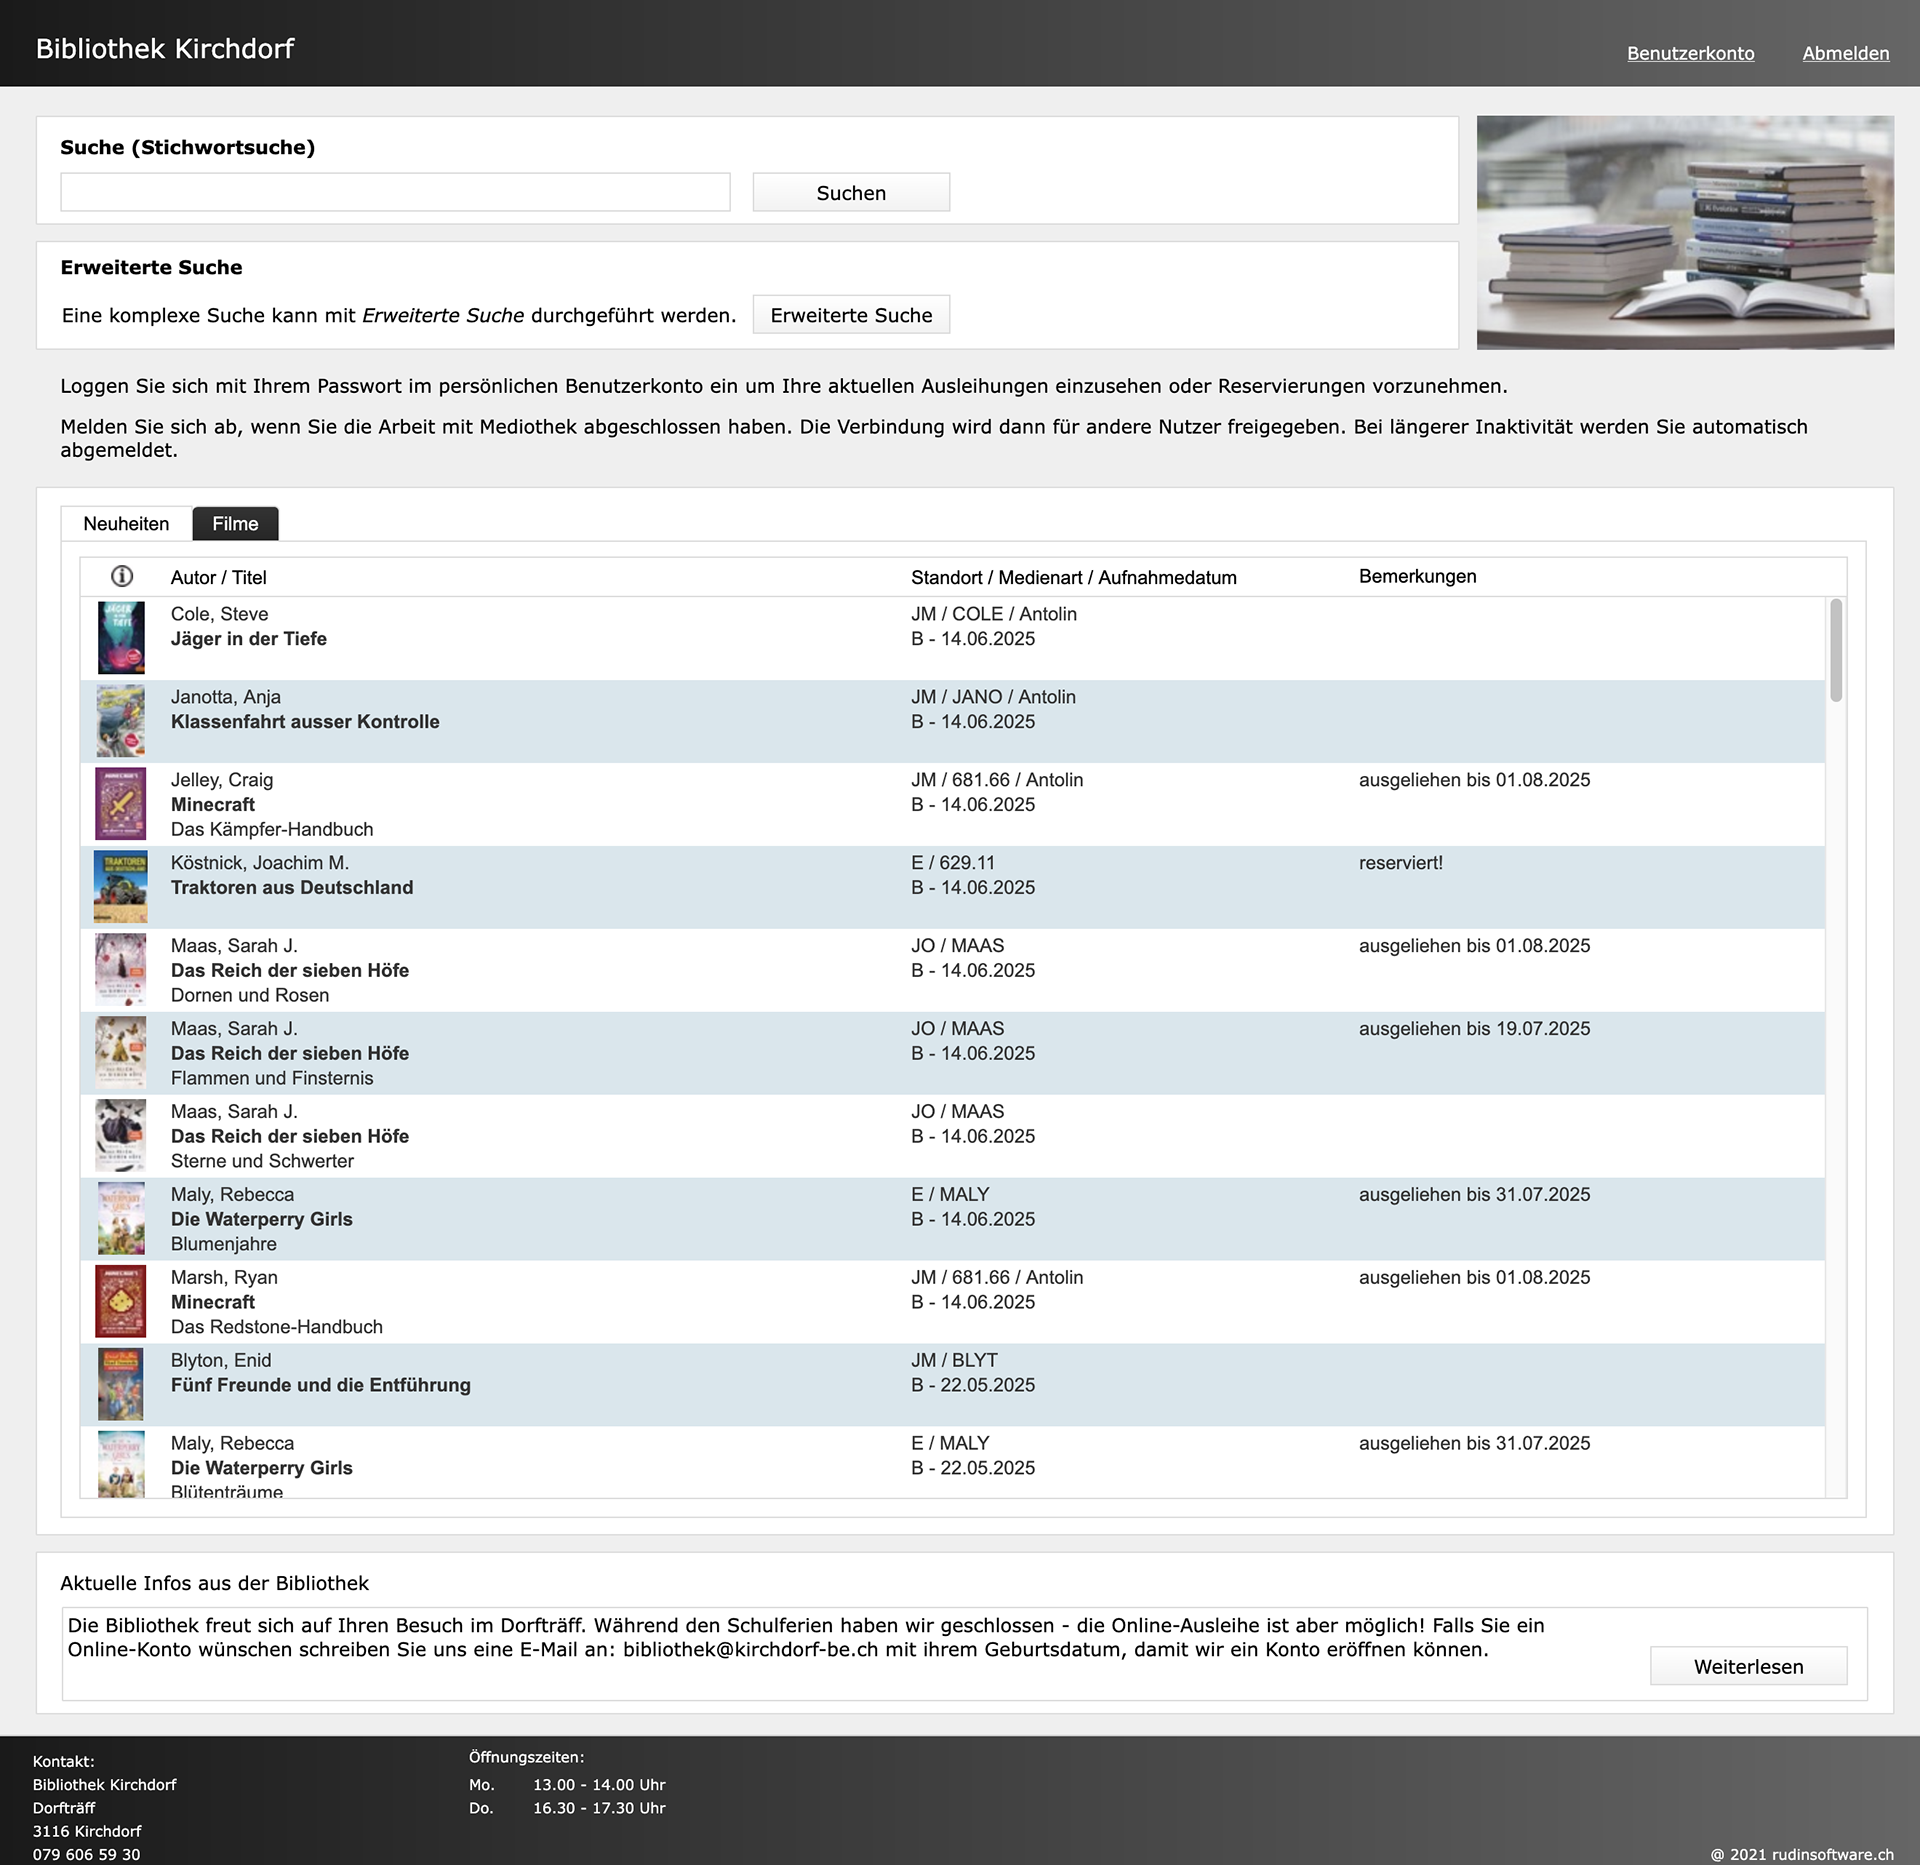
Task: Click author Jelley, Craig
Action: click(222, 780)
